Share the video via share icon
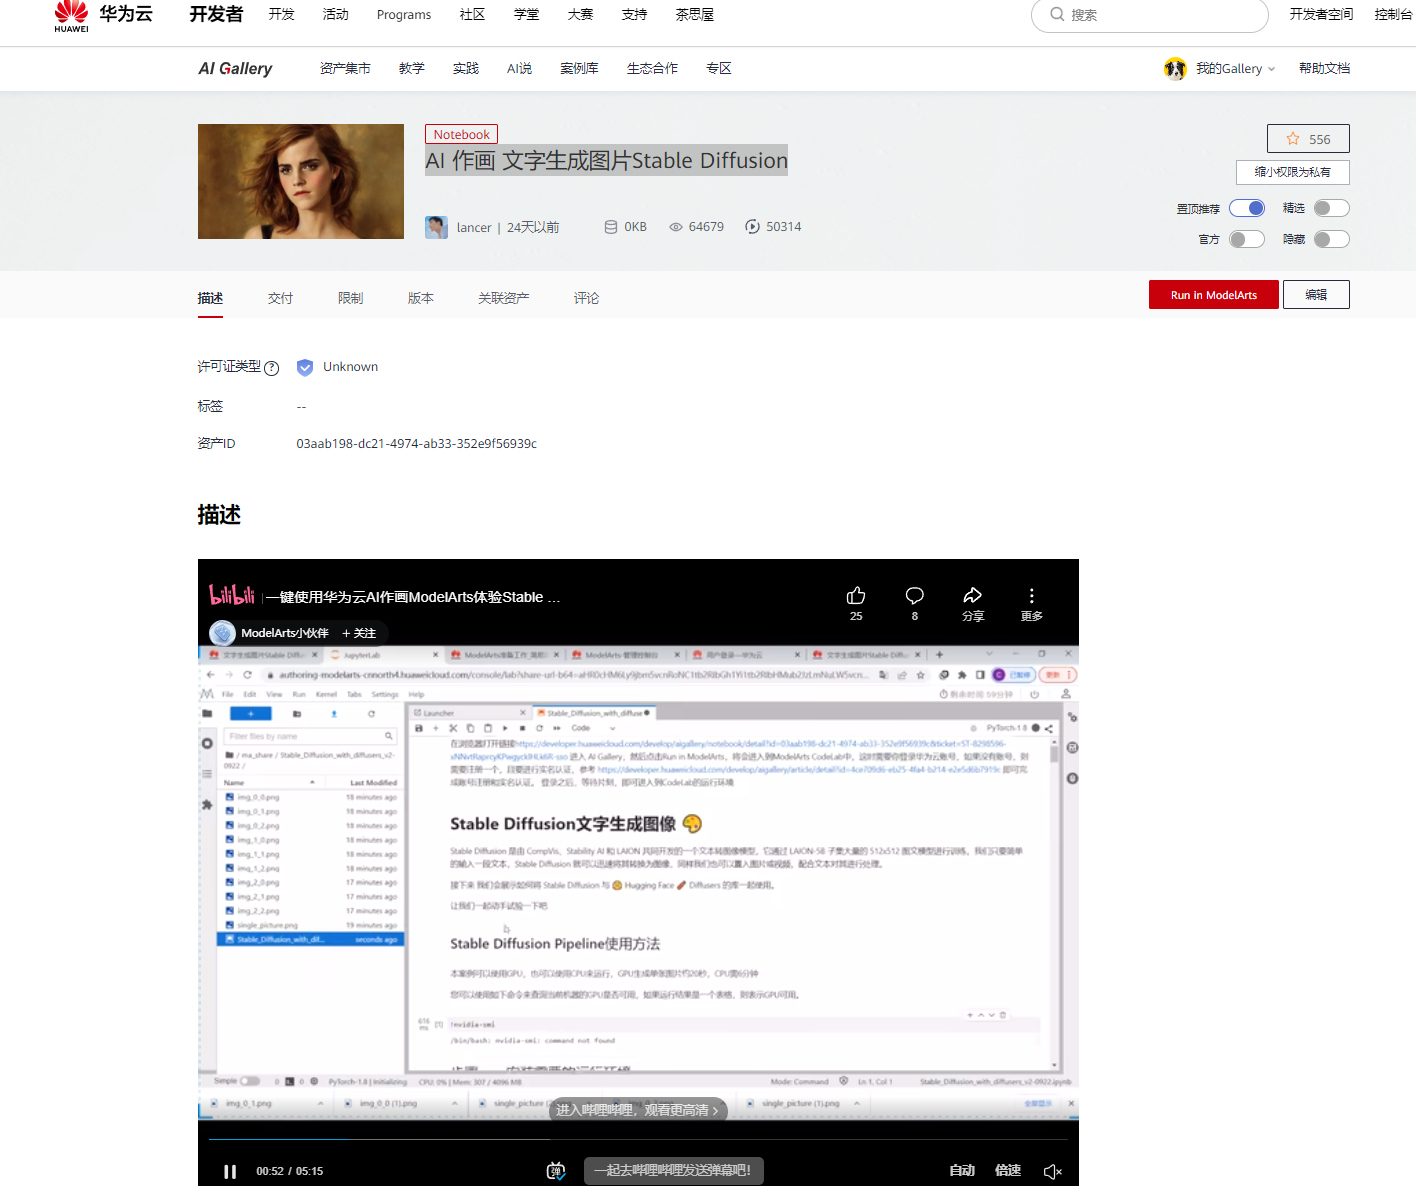This screenshot has width=1416, height=1186. pyautogui.click(x=973, y=595)
